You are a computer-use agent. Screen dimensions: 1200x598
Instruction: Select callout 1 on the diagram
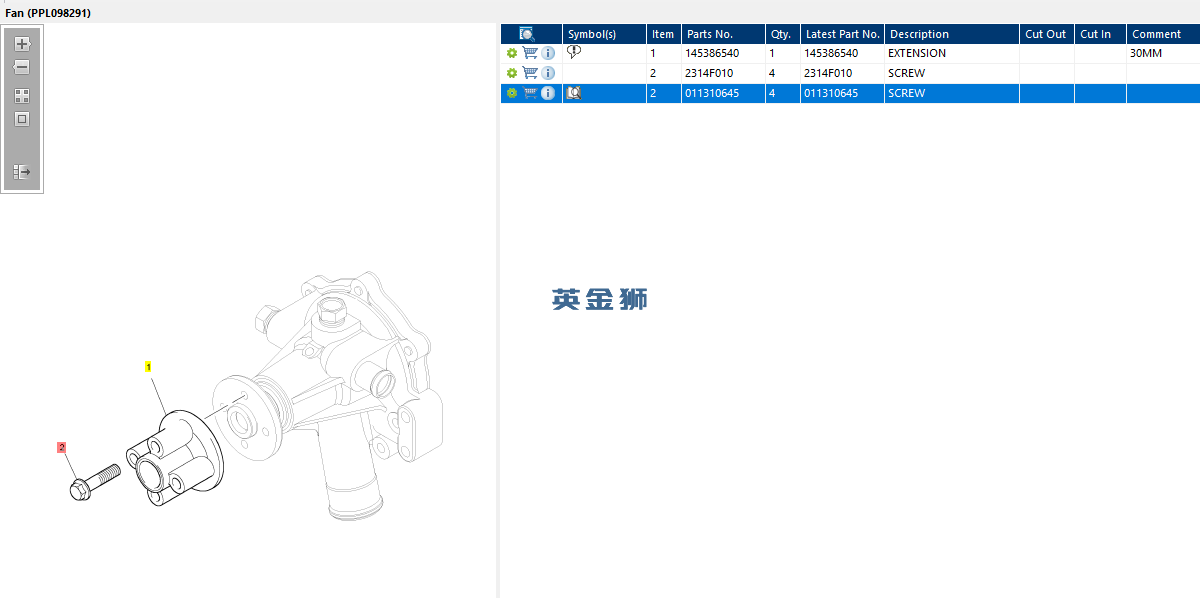point(149,367)
